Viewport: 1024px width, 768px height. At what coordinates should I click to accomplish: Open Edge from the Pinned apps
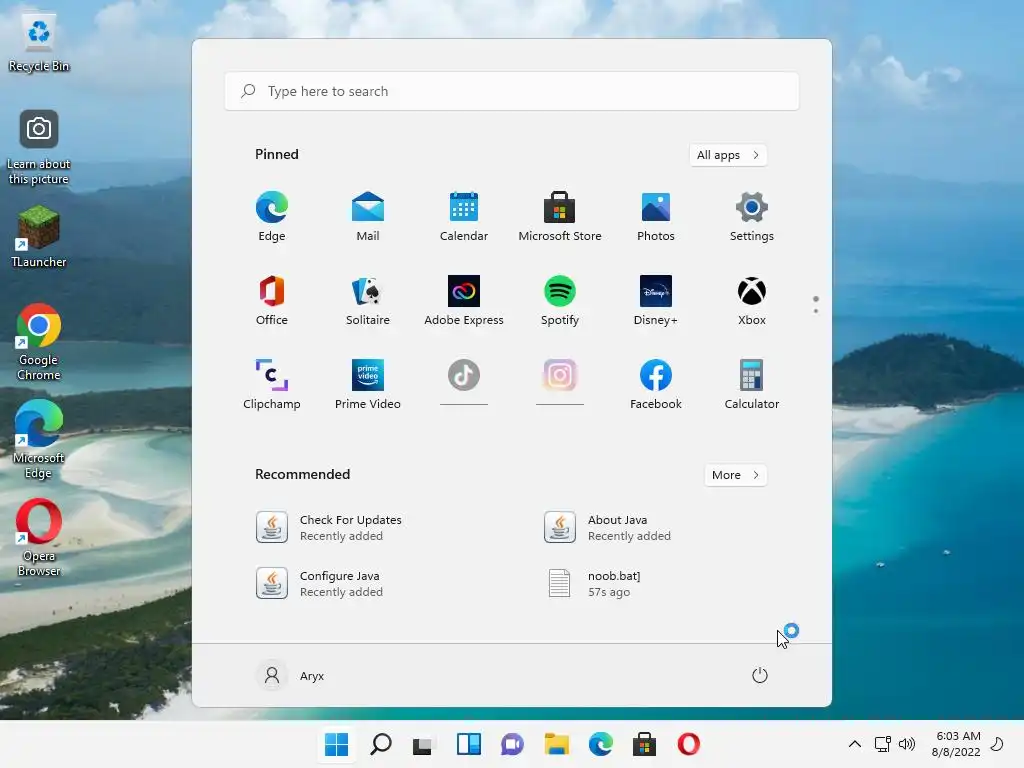coord(272,216)
